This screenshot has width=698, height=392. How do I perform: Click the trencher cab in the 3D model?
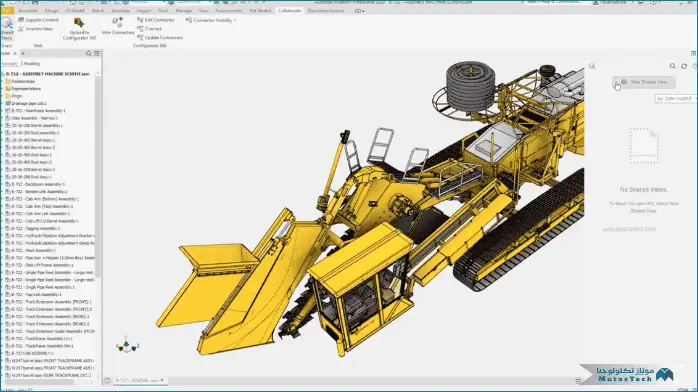tap(361, 289)
